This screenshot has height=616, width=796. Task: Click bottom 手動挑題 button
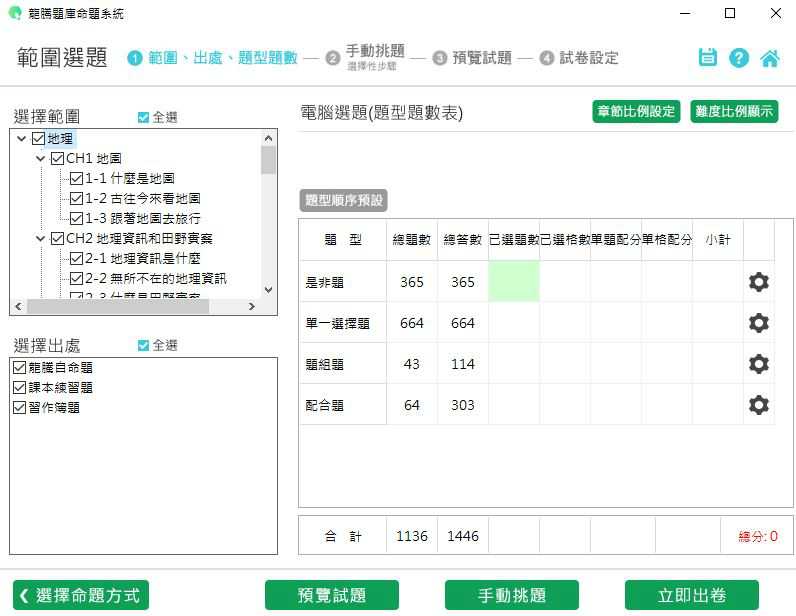click(512, 595)
